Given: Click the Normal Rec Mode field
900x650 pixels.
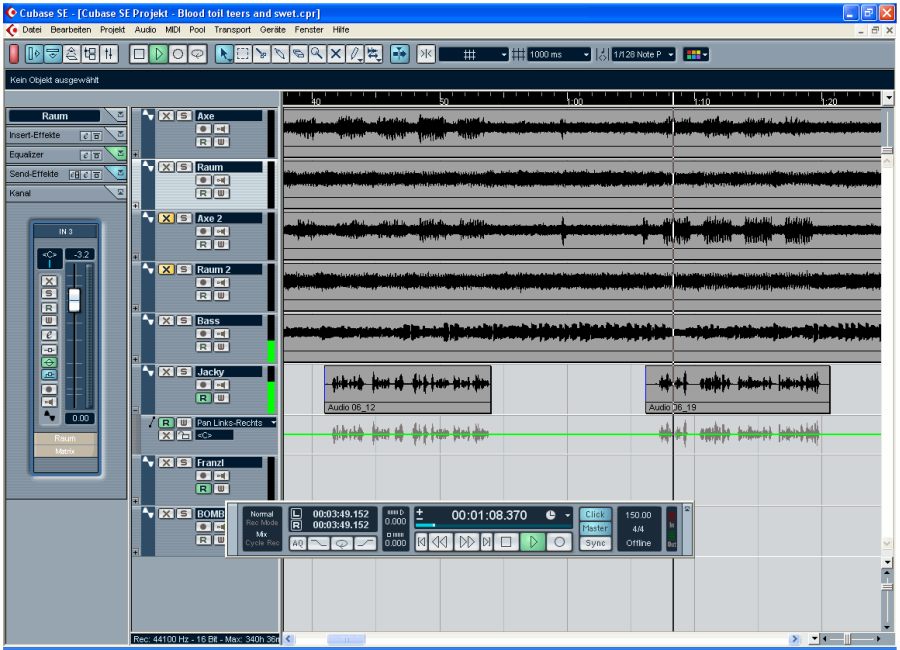Looking at the screenshot, I should [x=262, y=518].
